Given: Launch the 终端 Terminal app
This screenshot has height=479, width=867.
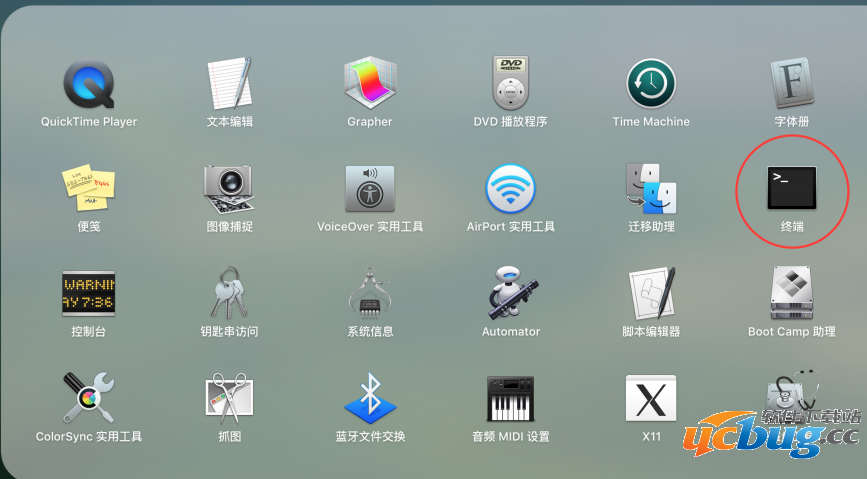Looking at the screenshot, I should (x=792, y=188).
